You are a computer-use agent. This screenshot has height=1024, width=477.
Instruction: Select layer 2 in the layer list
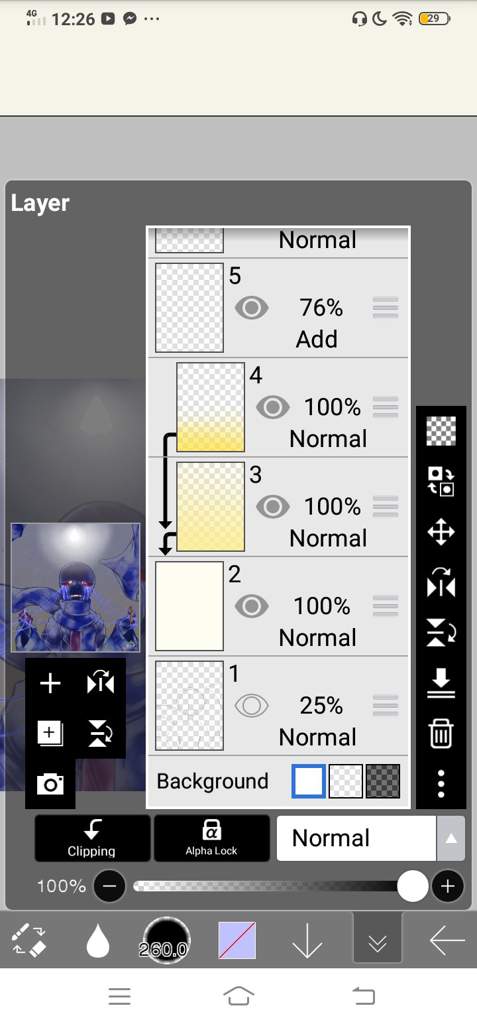[x=278, y=606]
